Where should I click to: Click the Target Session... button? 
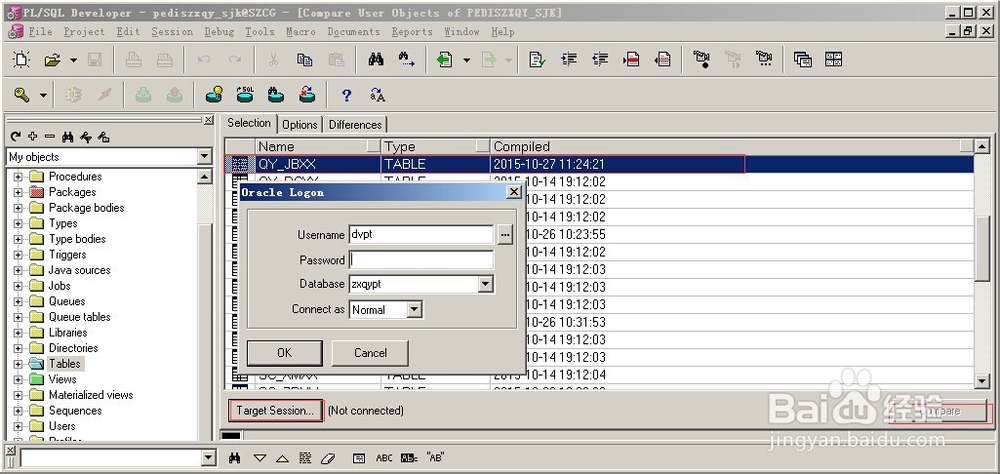pyautogui.click(x=276, y=410)
